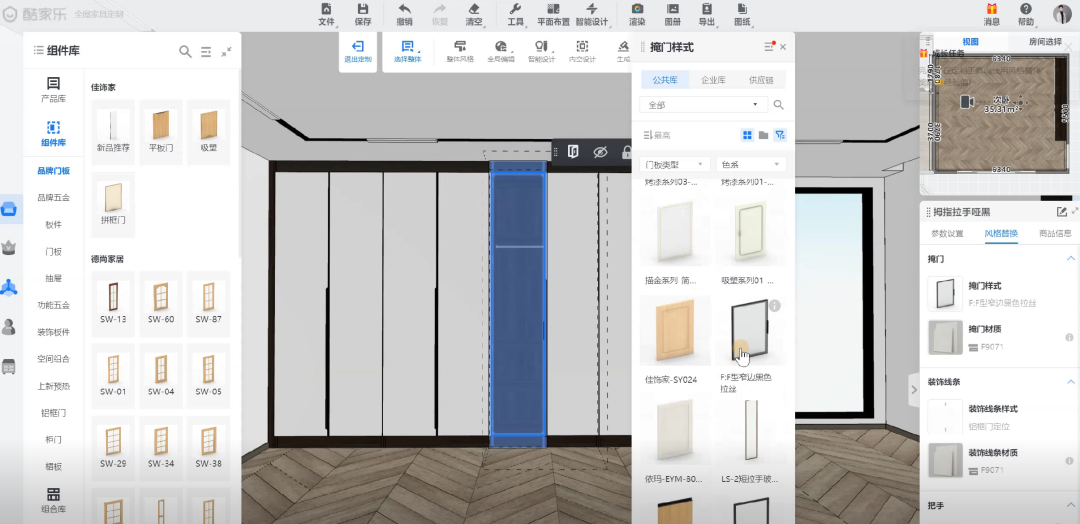
Task: Click the 撤销 (undo) icon
Action: click(404, 9)
